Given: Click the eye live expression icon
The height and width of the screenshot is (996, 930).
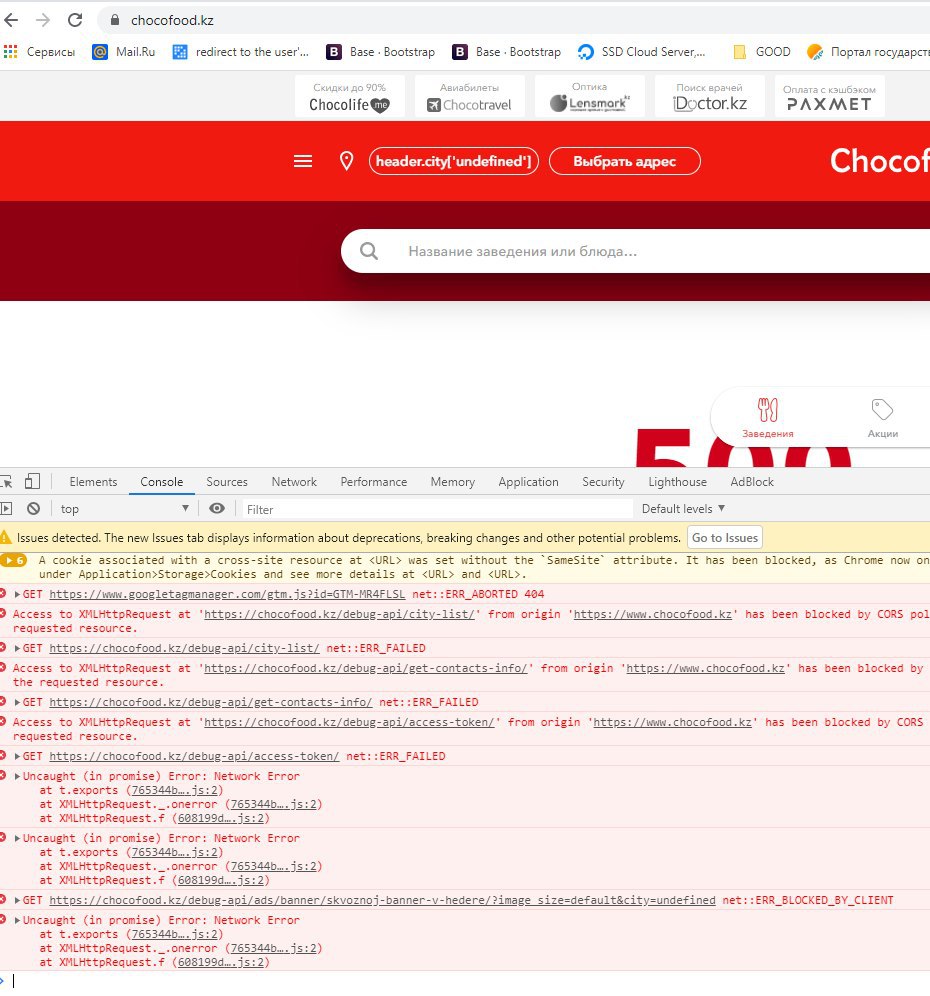Looking at the screenshot, I should [217, 508].
